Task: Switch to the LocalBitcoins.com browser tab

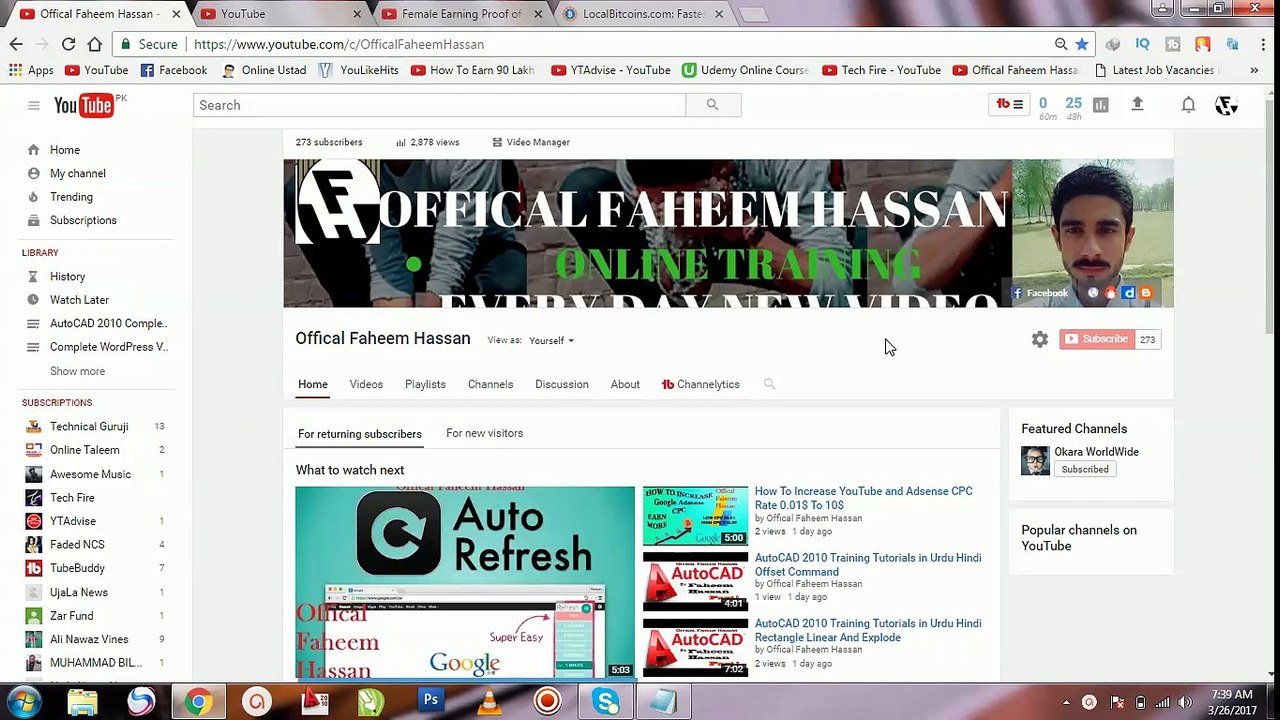Action: click(x=644, y=14)
